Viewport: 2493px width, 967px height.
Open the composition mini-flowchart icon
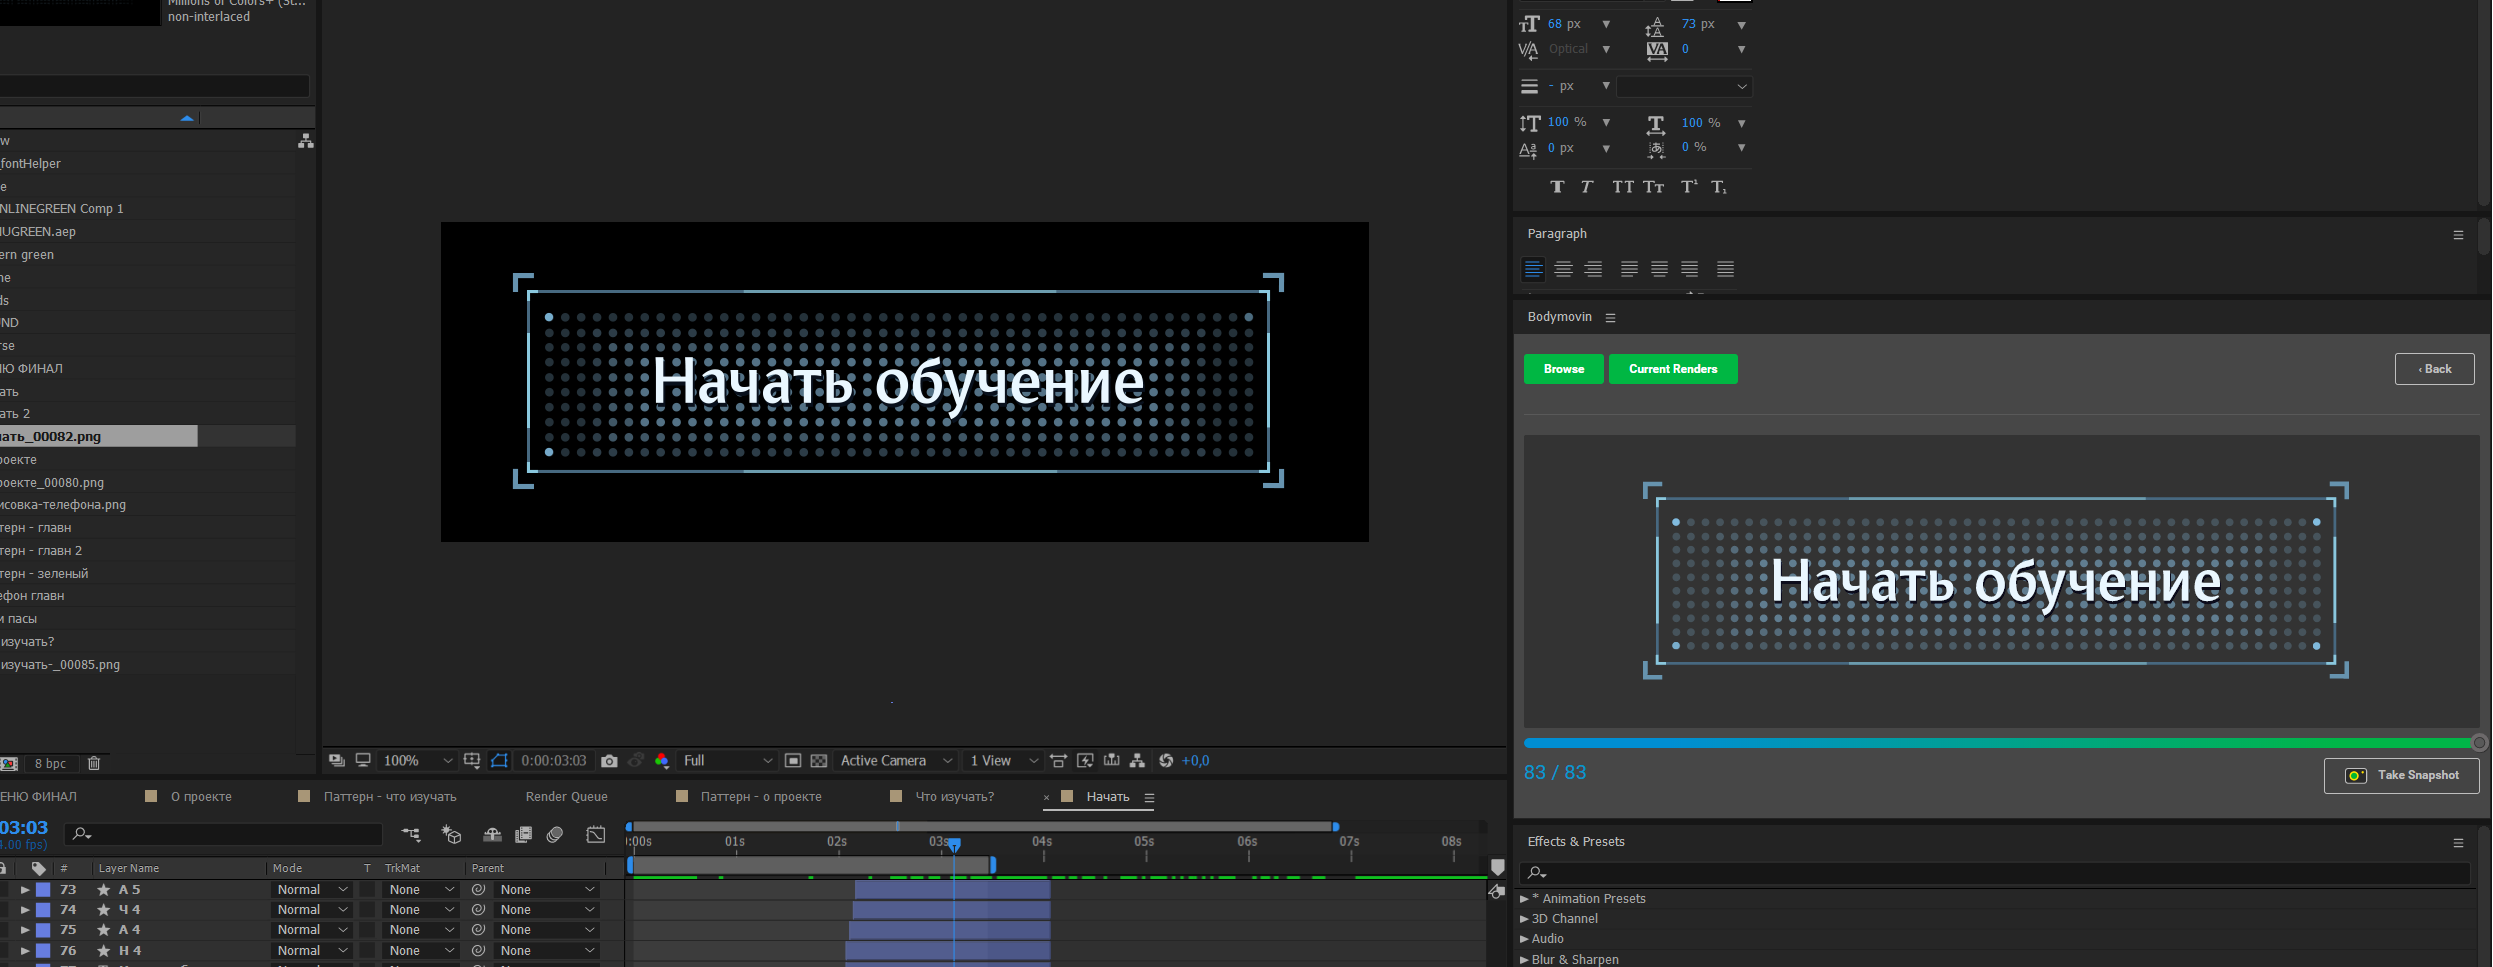[411, 835]
